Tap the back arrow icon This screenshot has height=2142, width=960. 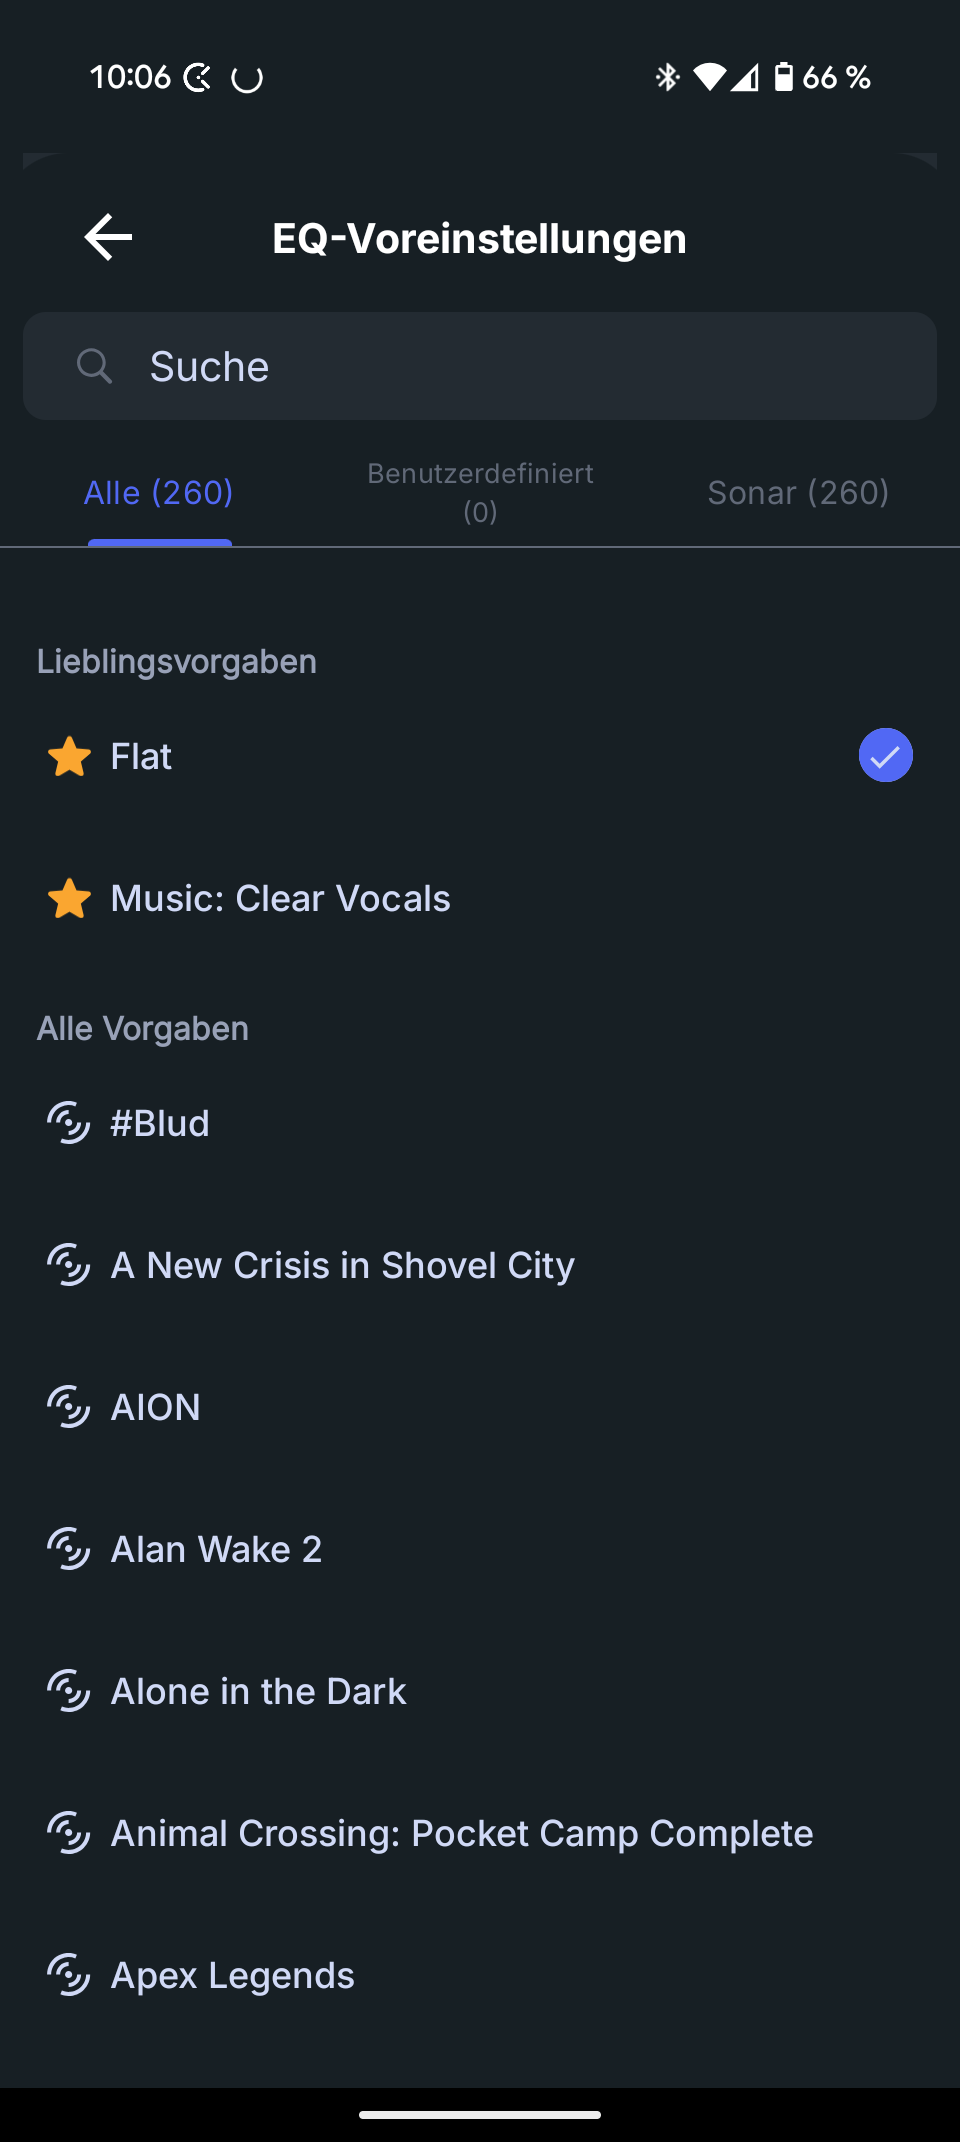click(x=108, y=238)
